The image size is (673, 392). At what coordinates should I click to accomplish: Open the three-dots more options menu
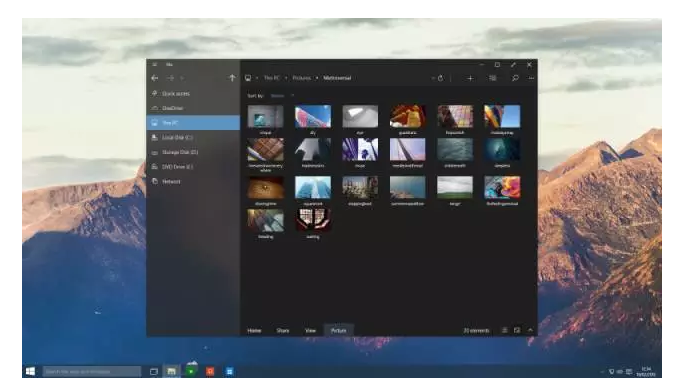tap(531, 78)
